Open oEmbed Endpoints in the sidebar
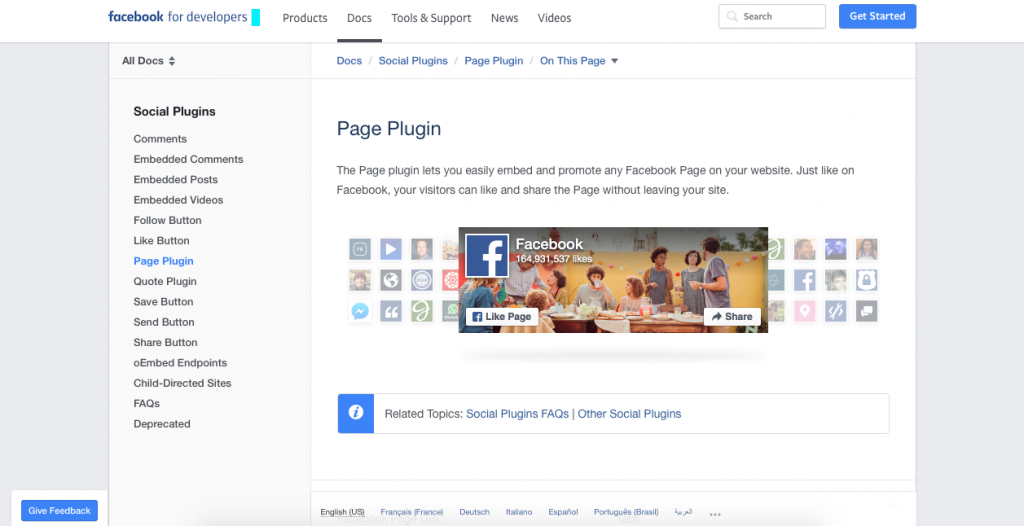This screenshot has width=1024, height=526. click(180, 363)
